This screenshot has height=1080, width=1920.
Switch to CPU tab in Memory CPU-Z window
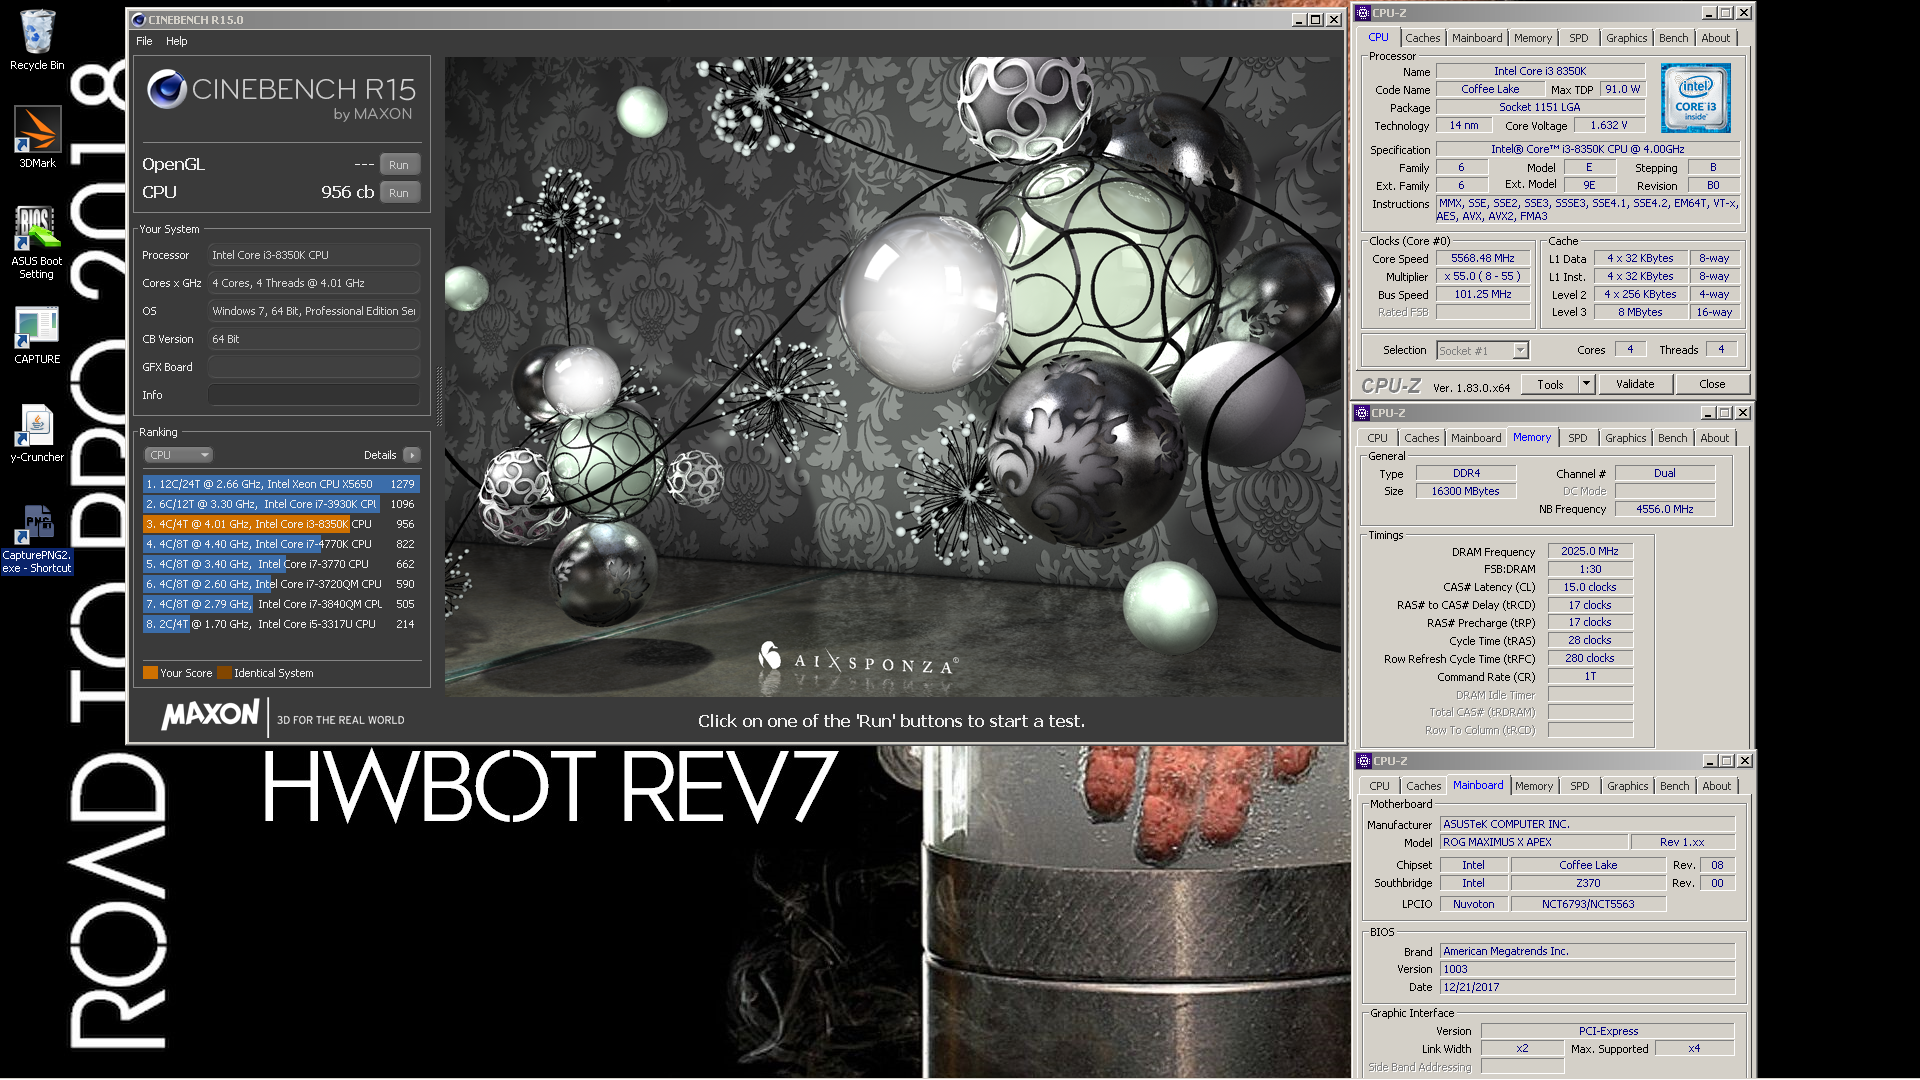coord(1377,438)
